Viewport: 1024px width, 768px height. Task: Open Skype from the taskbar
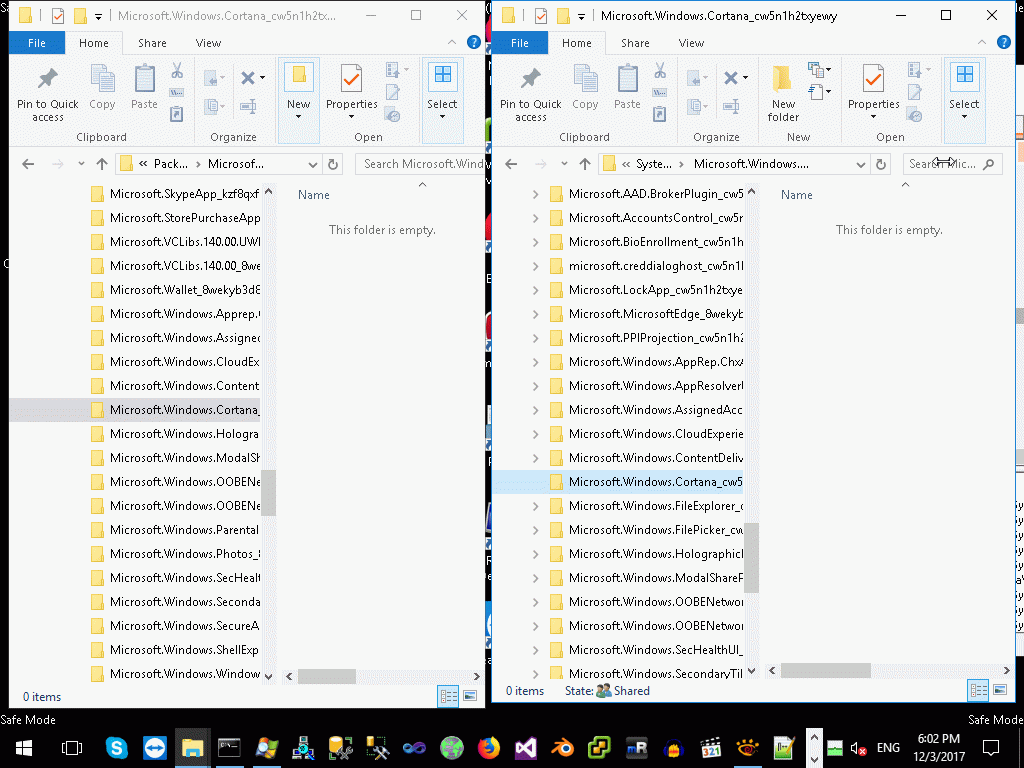click(x=116, y=748)
